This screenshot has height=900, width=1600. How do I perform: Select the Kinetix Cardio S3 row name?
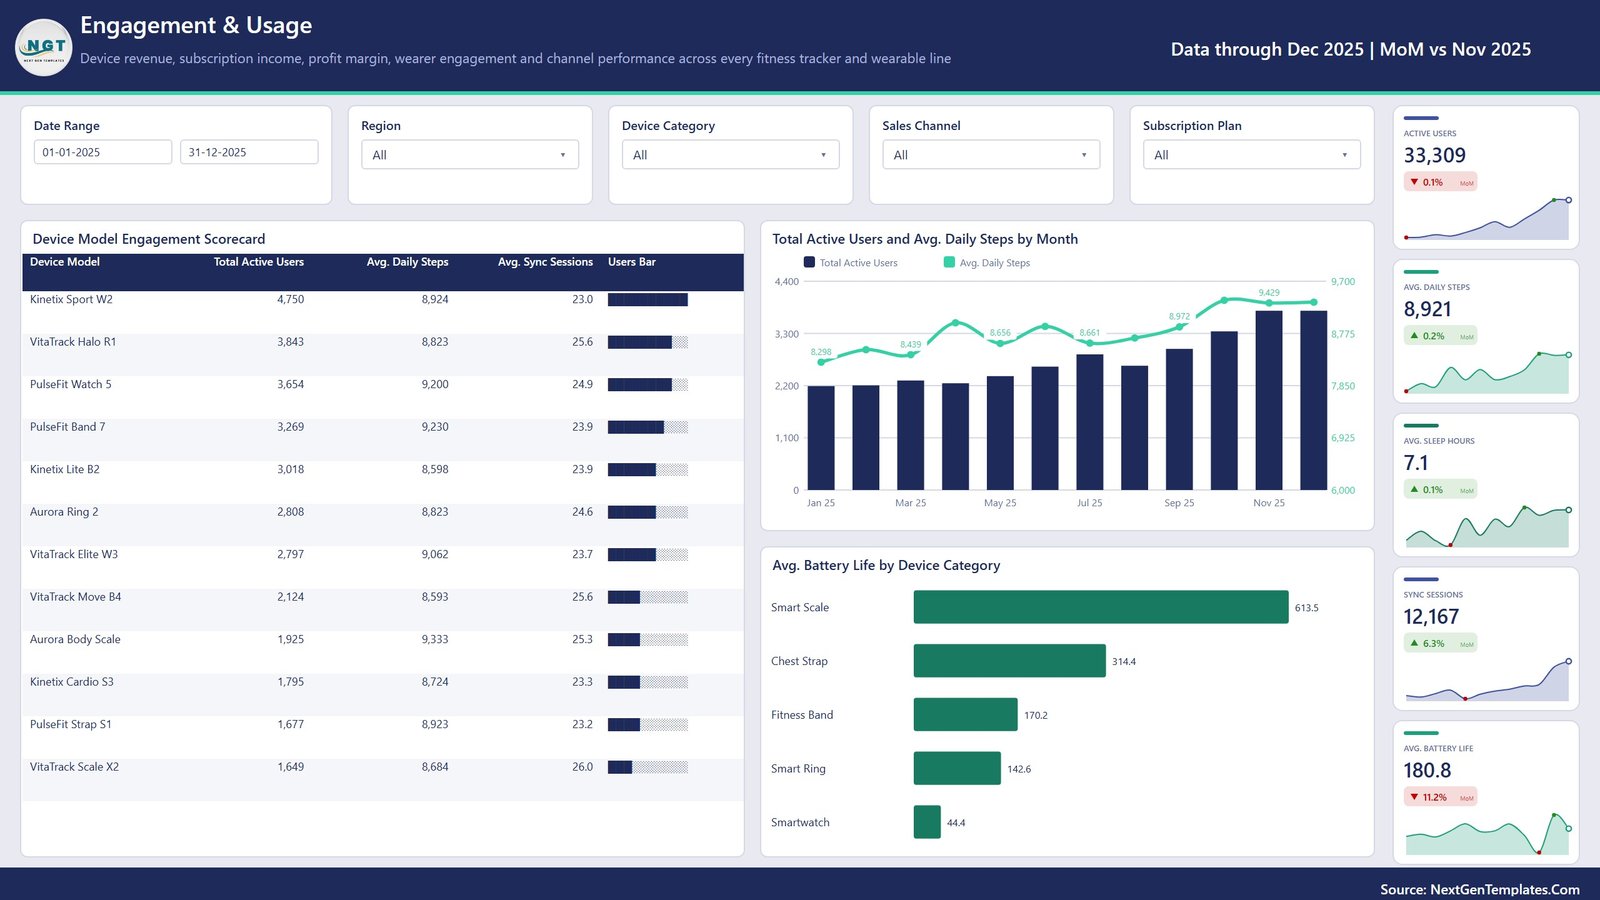click(72, 682)
